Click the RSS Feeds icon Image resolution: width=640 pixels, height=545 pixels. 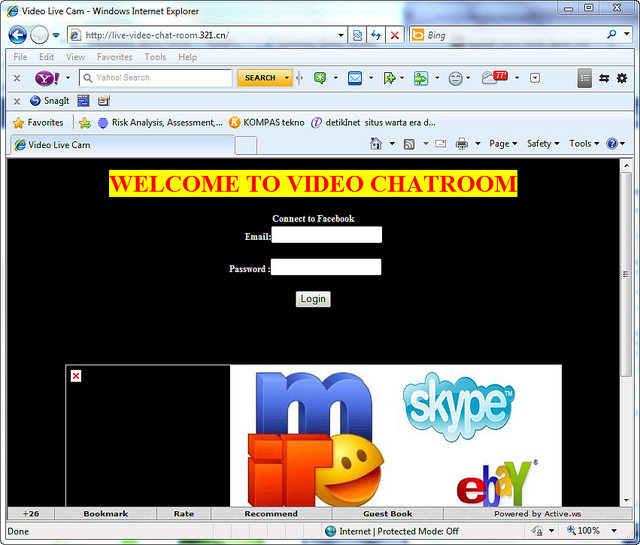click(x=409, y=144)
